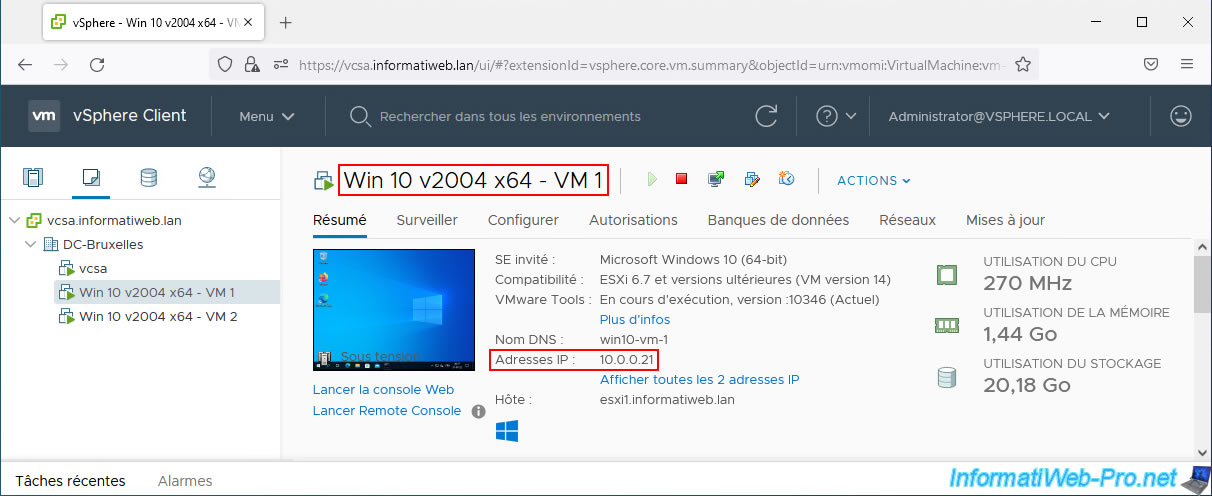Click the green power on VM icon
The image size is (1212, 496).
652,180
